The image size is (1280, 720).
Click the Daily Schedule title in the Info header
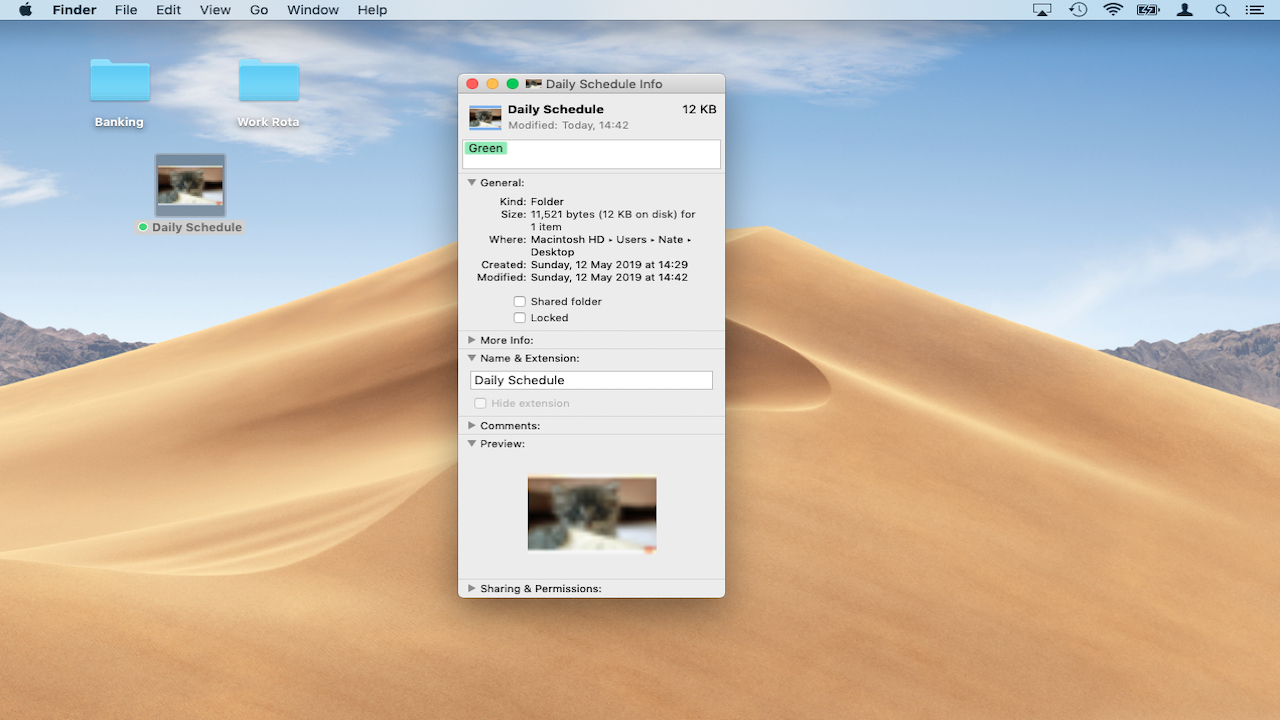556,109
